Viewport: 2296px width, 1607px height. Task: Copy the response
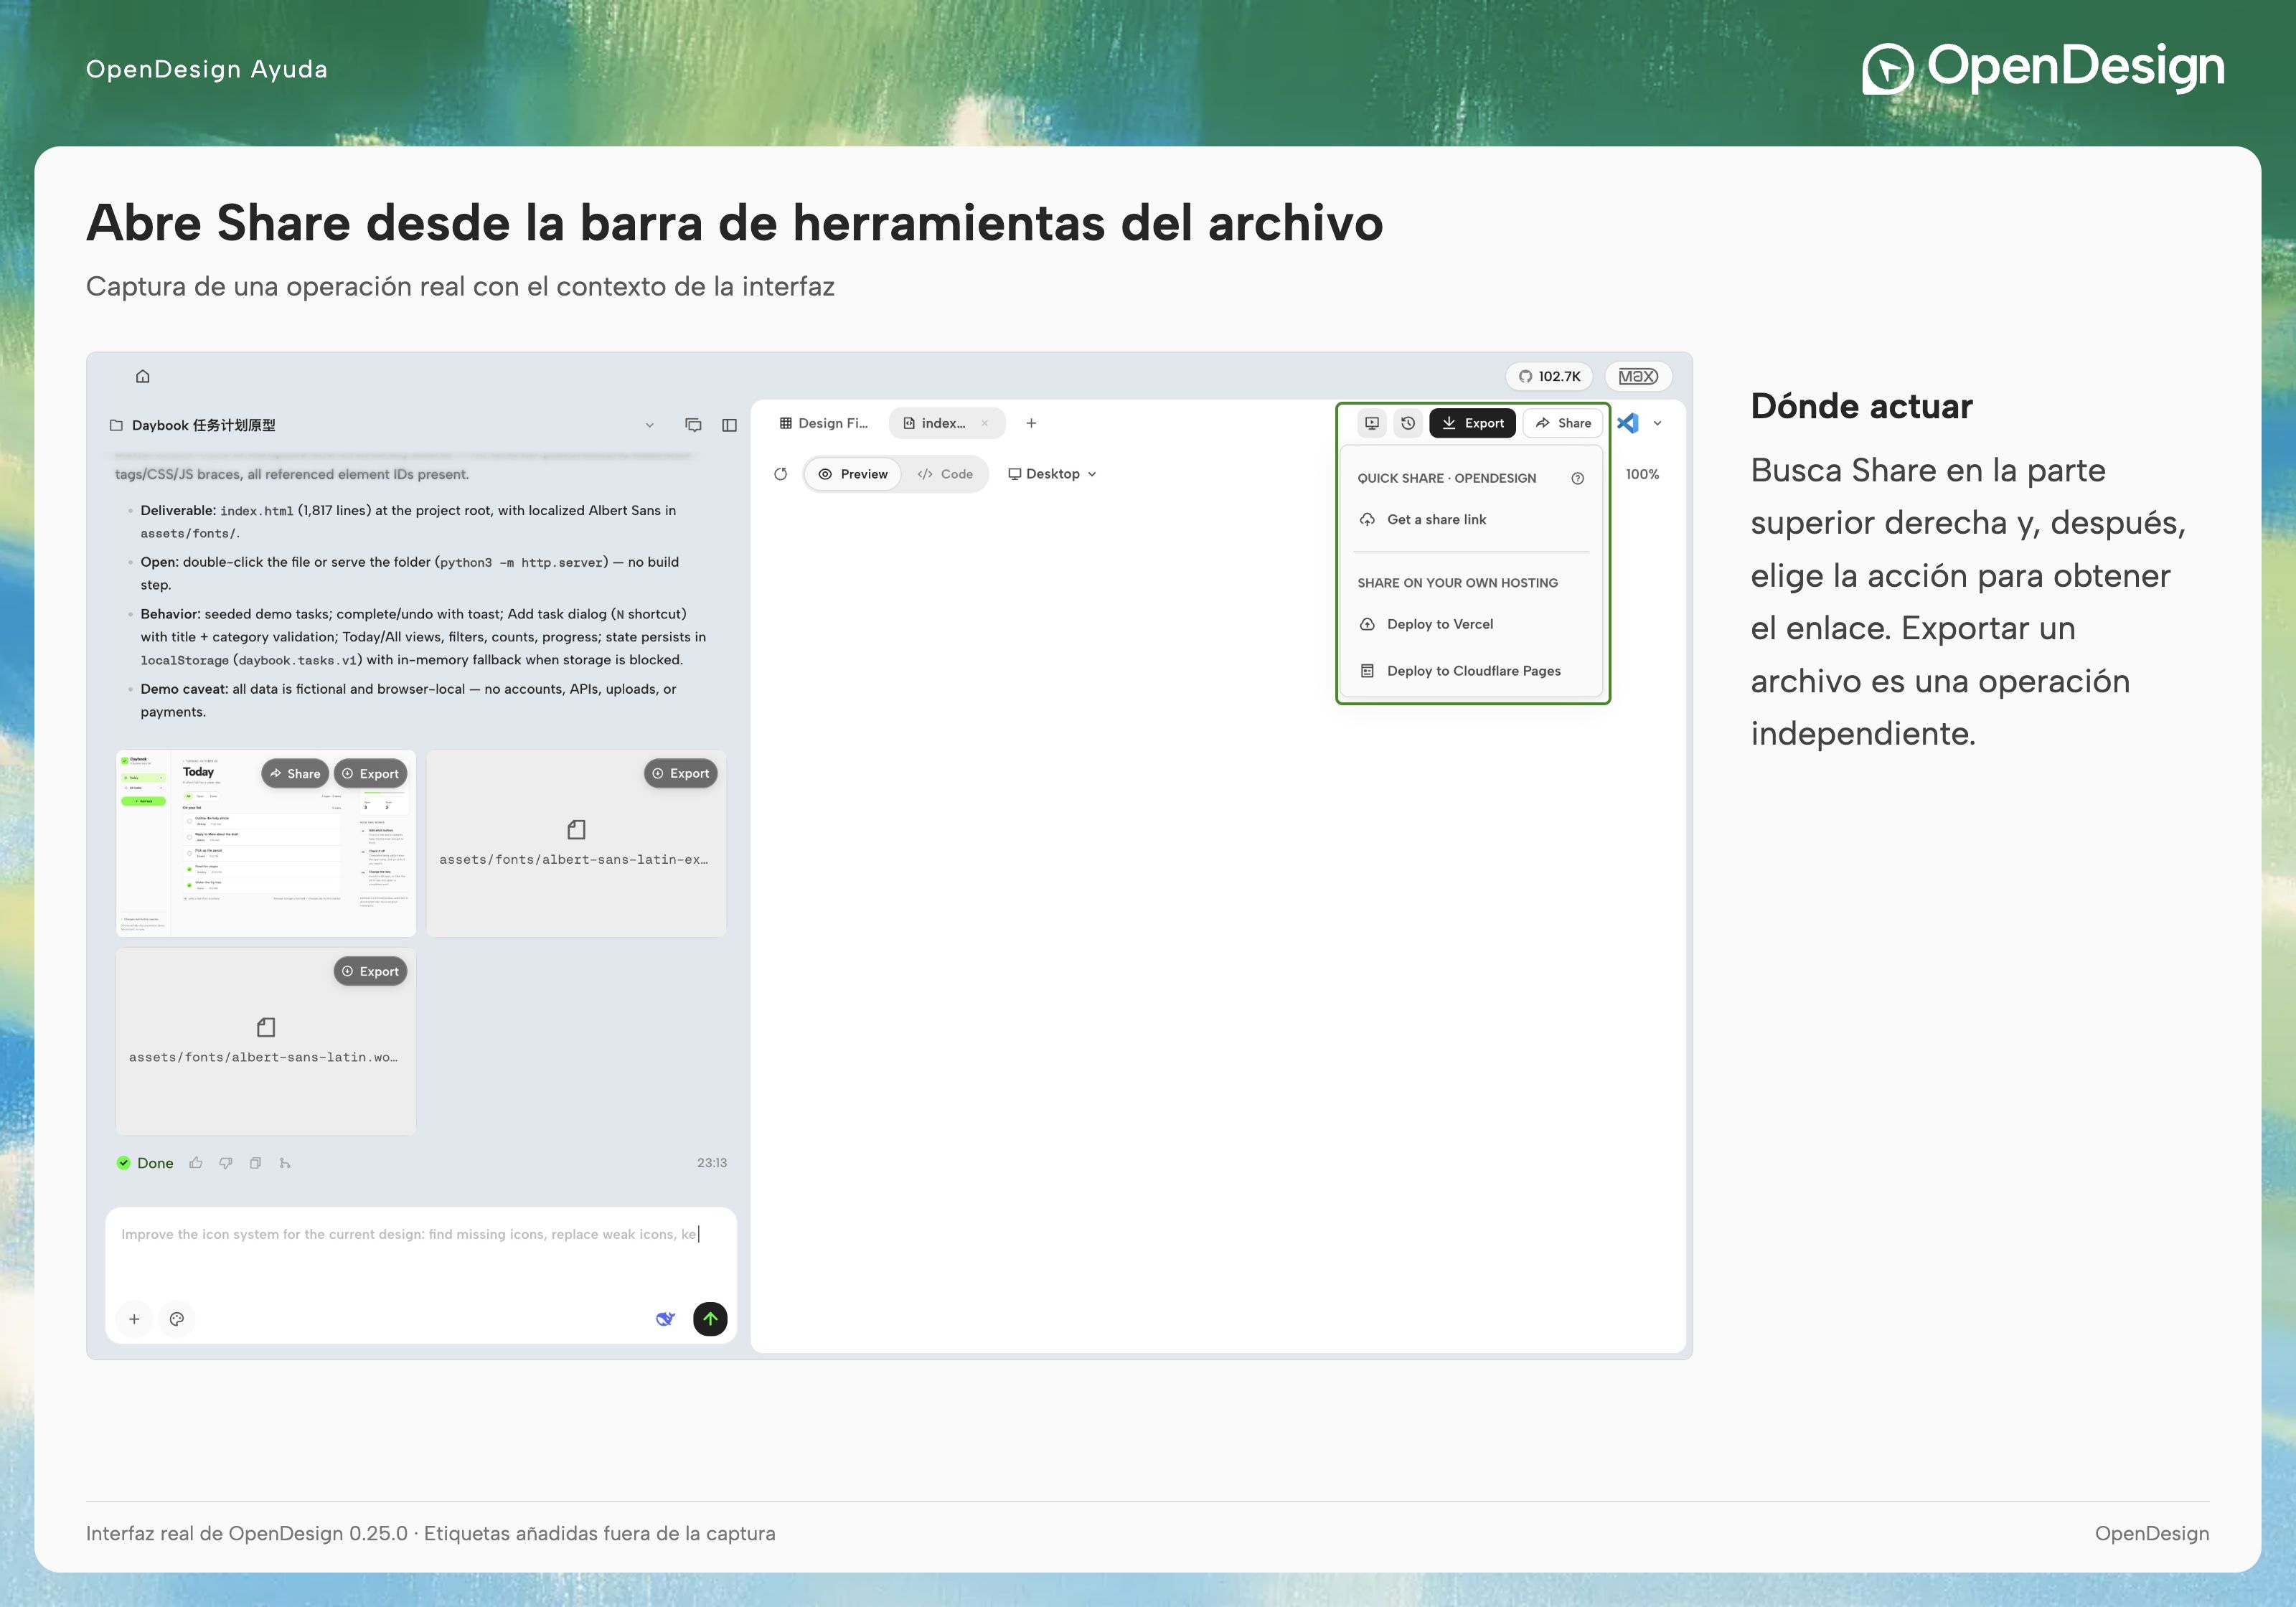click(256, 1163)
